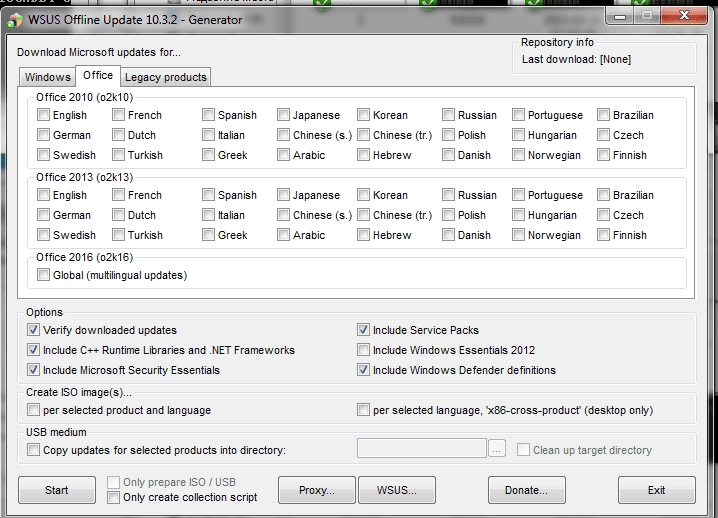This screenshot has height=518, width=718.
Task: Click the Exit button
Action: 657,490
